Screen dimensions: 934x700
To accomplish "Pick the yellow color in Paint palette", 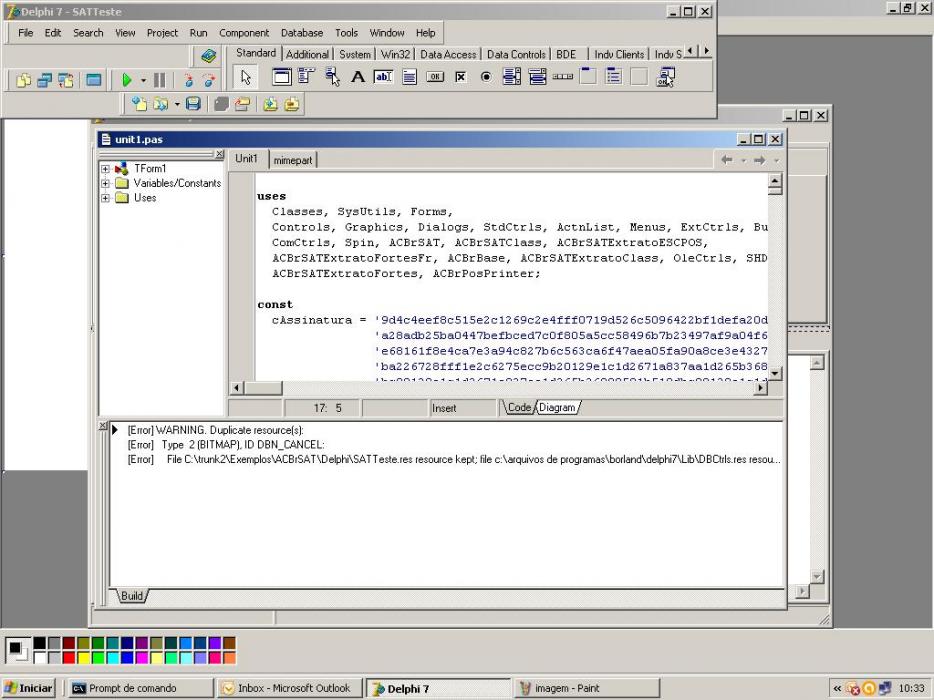I will pos(83,658).
